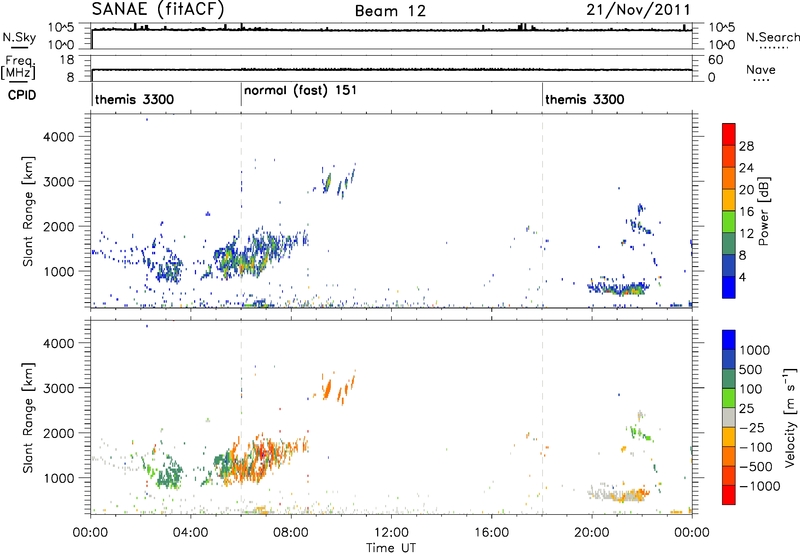Click the '18' frequency scale label
The width and height of the screenshot is (800, 554).
[x=66, y=60]
